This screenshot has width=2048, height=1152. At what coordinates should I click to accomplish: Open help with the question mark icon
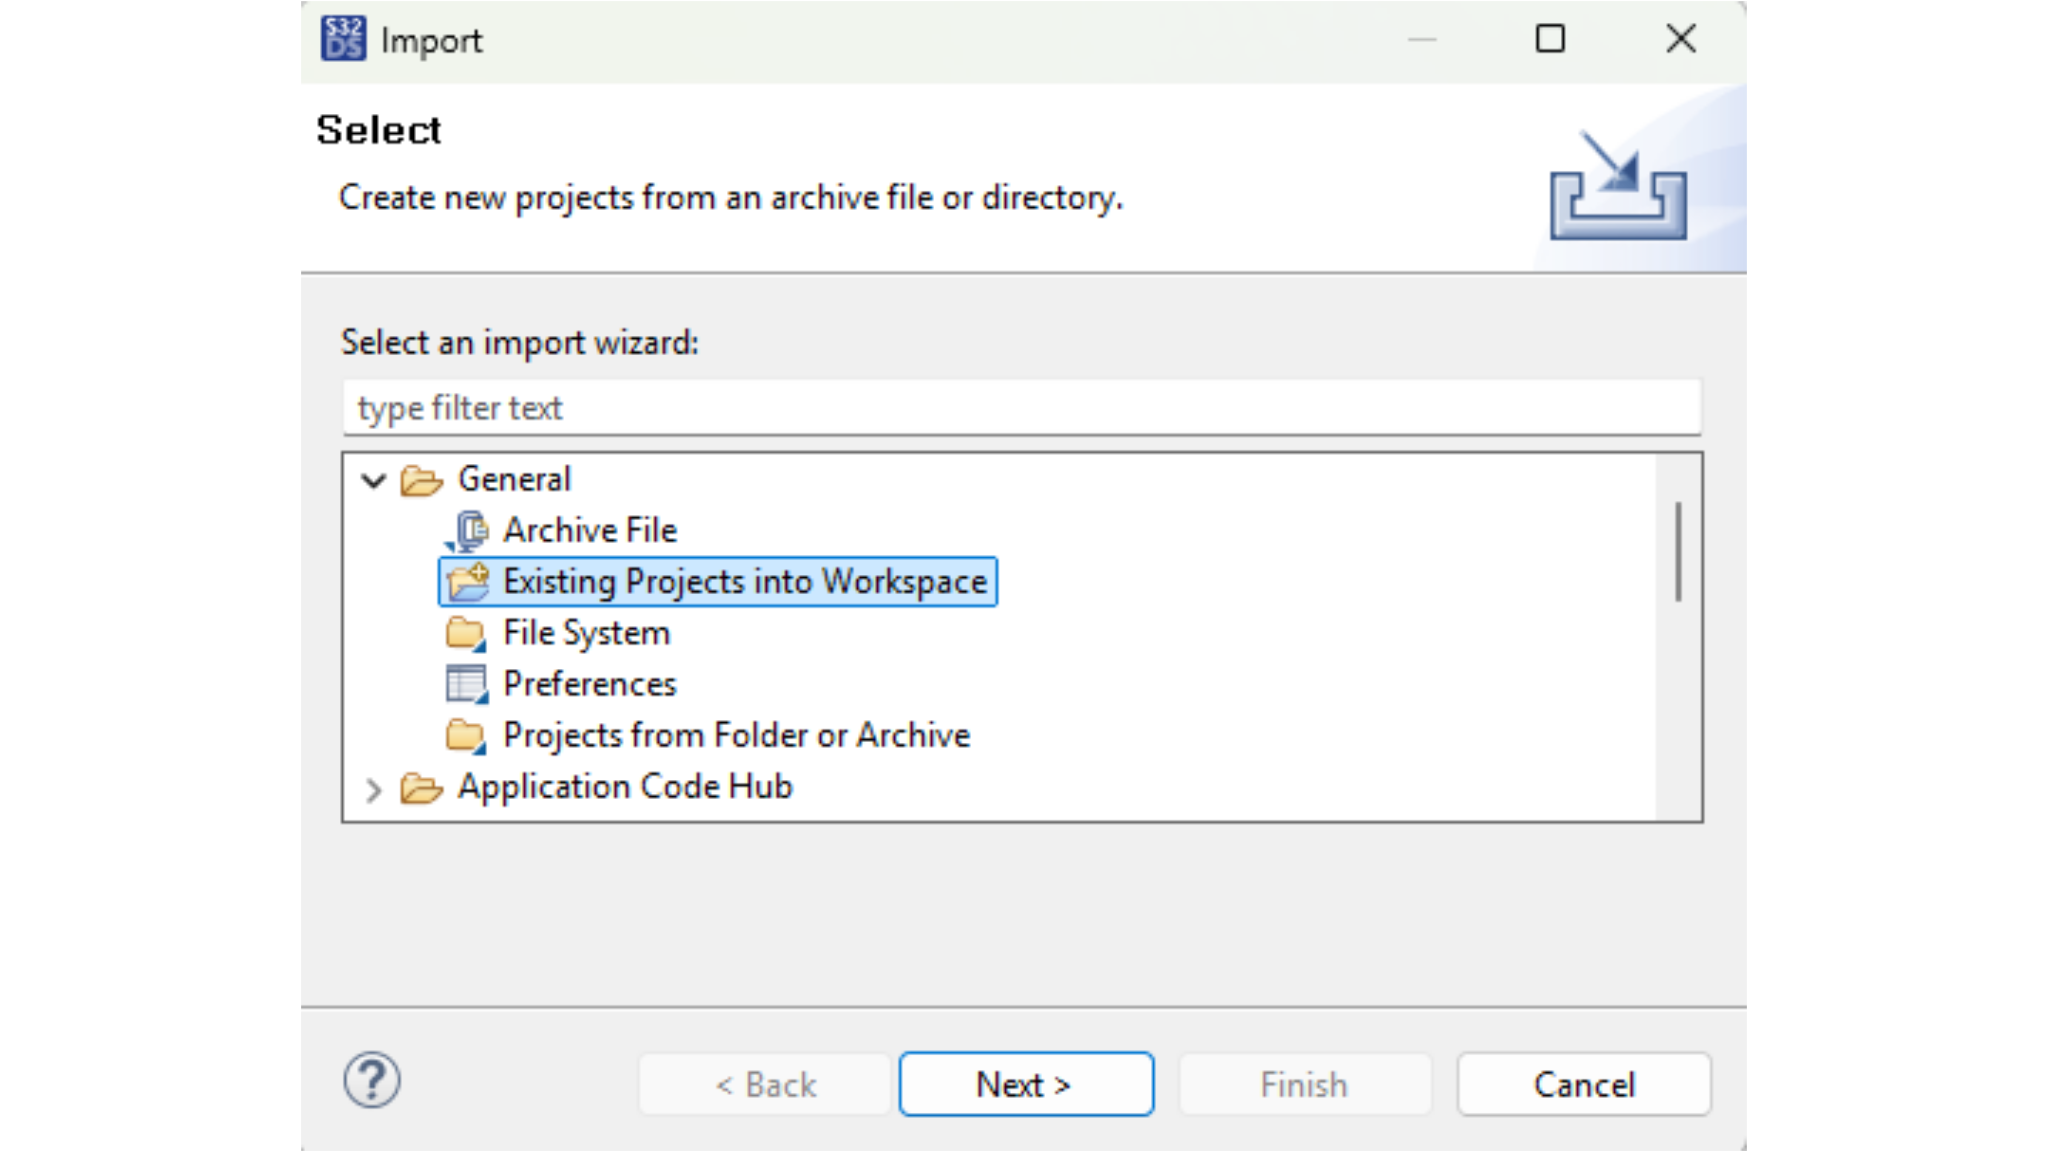coord(372,1081)
